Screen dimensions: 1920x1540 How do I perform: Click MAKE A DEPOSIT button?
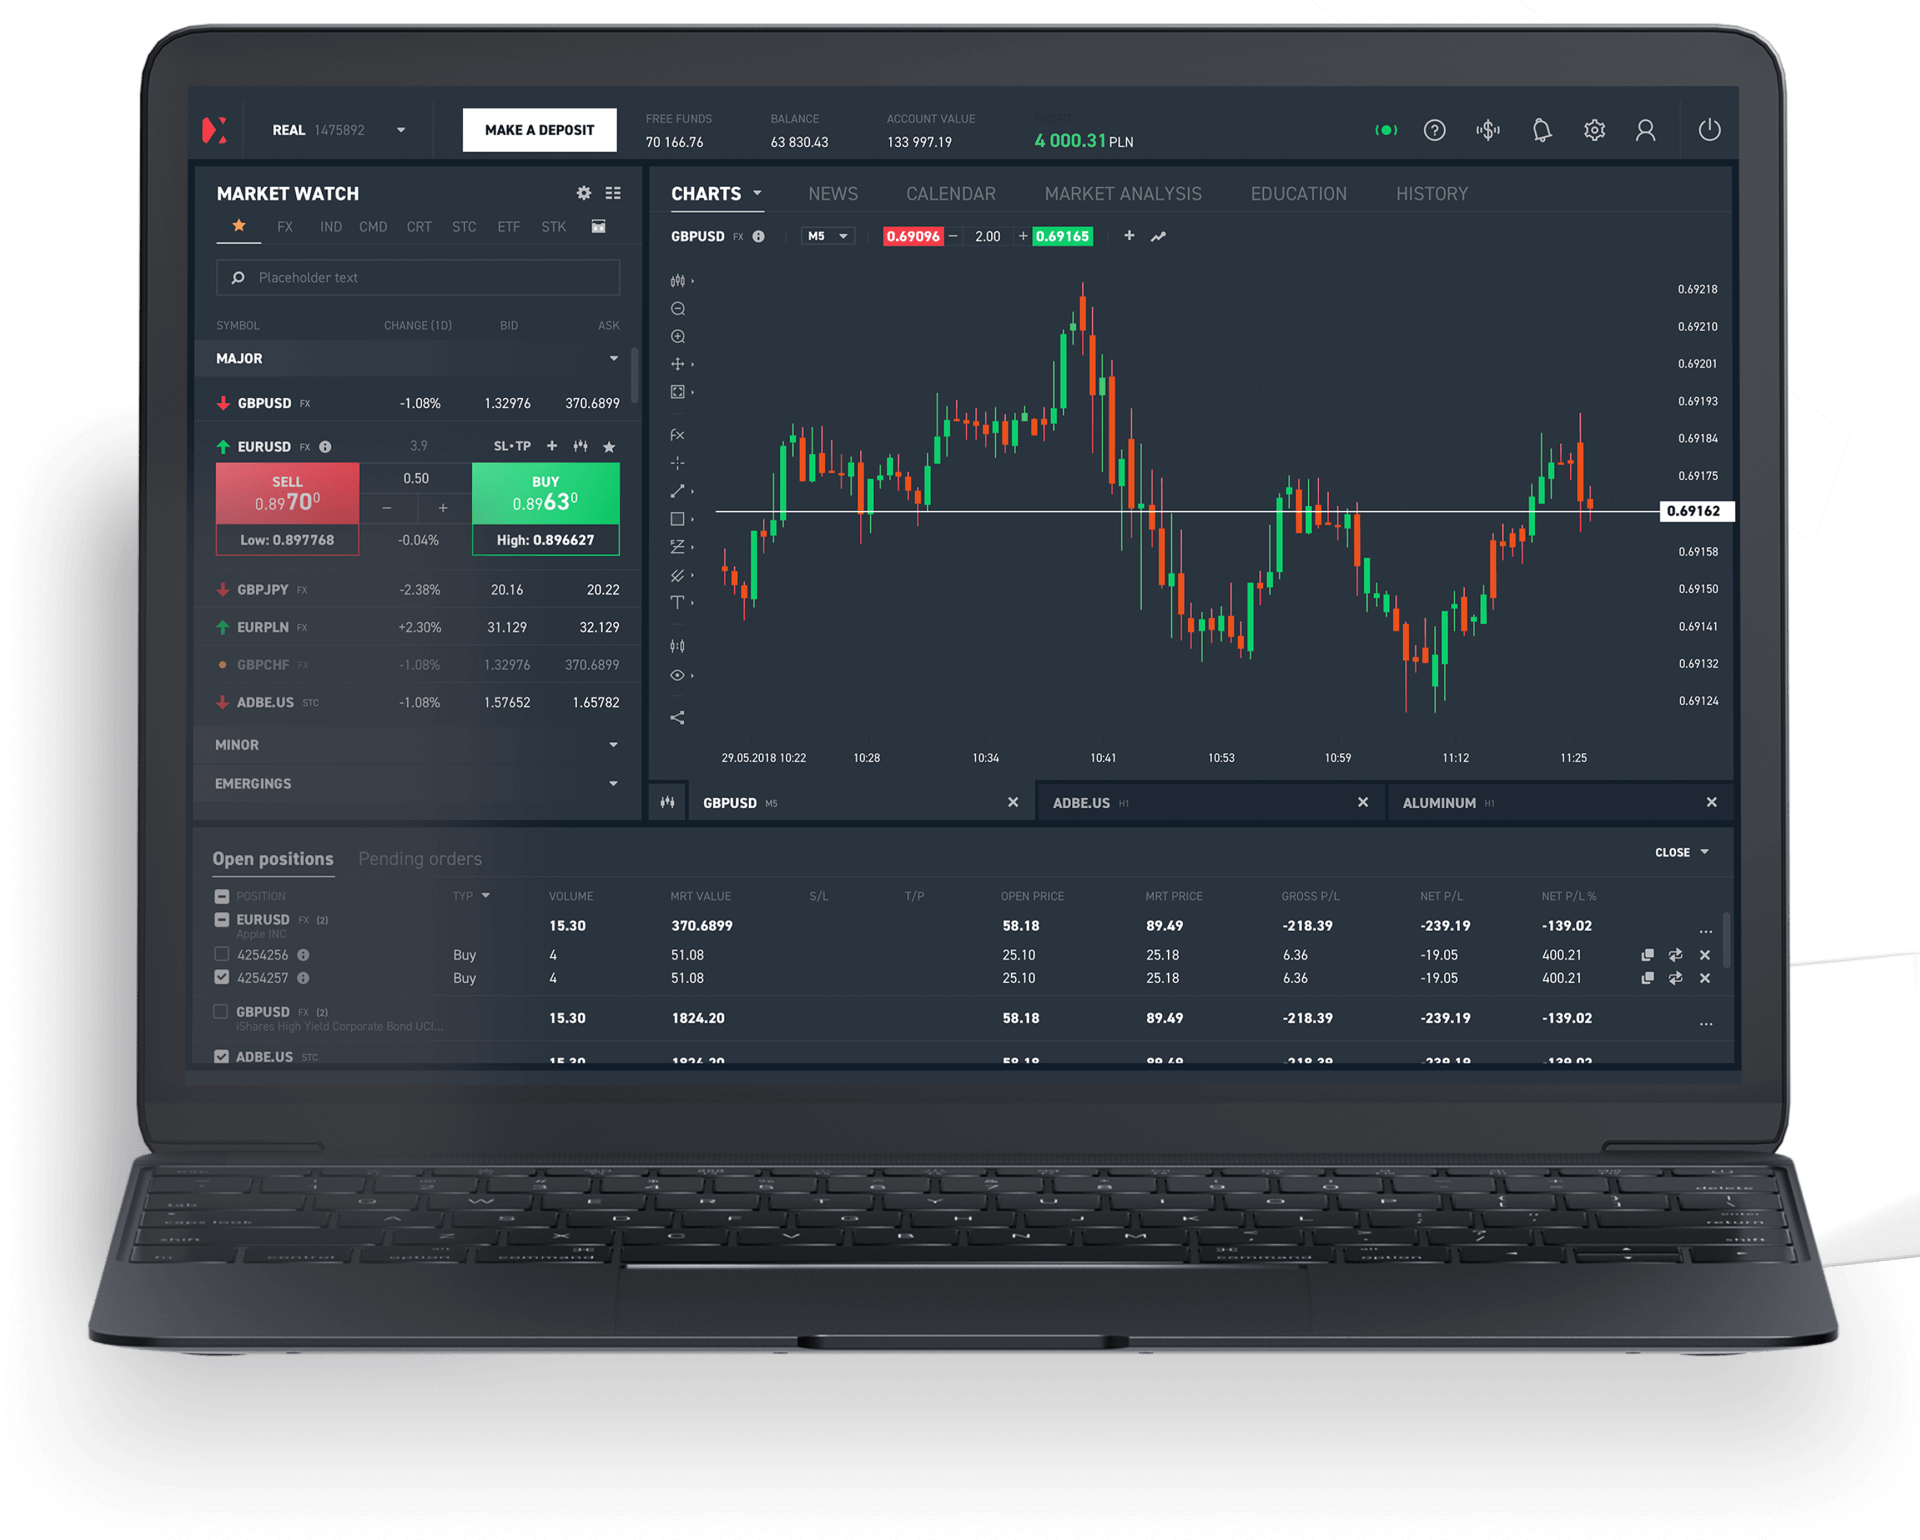tap(540, 130)
